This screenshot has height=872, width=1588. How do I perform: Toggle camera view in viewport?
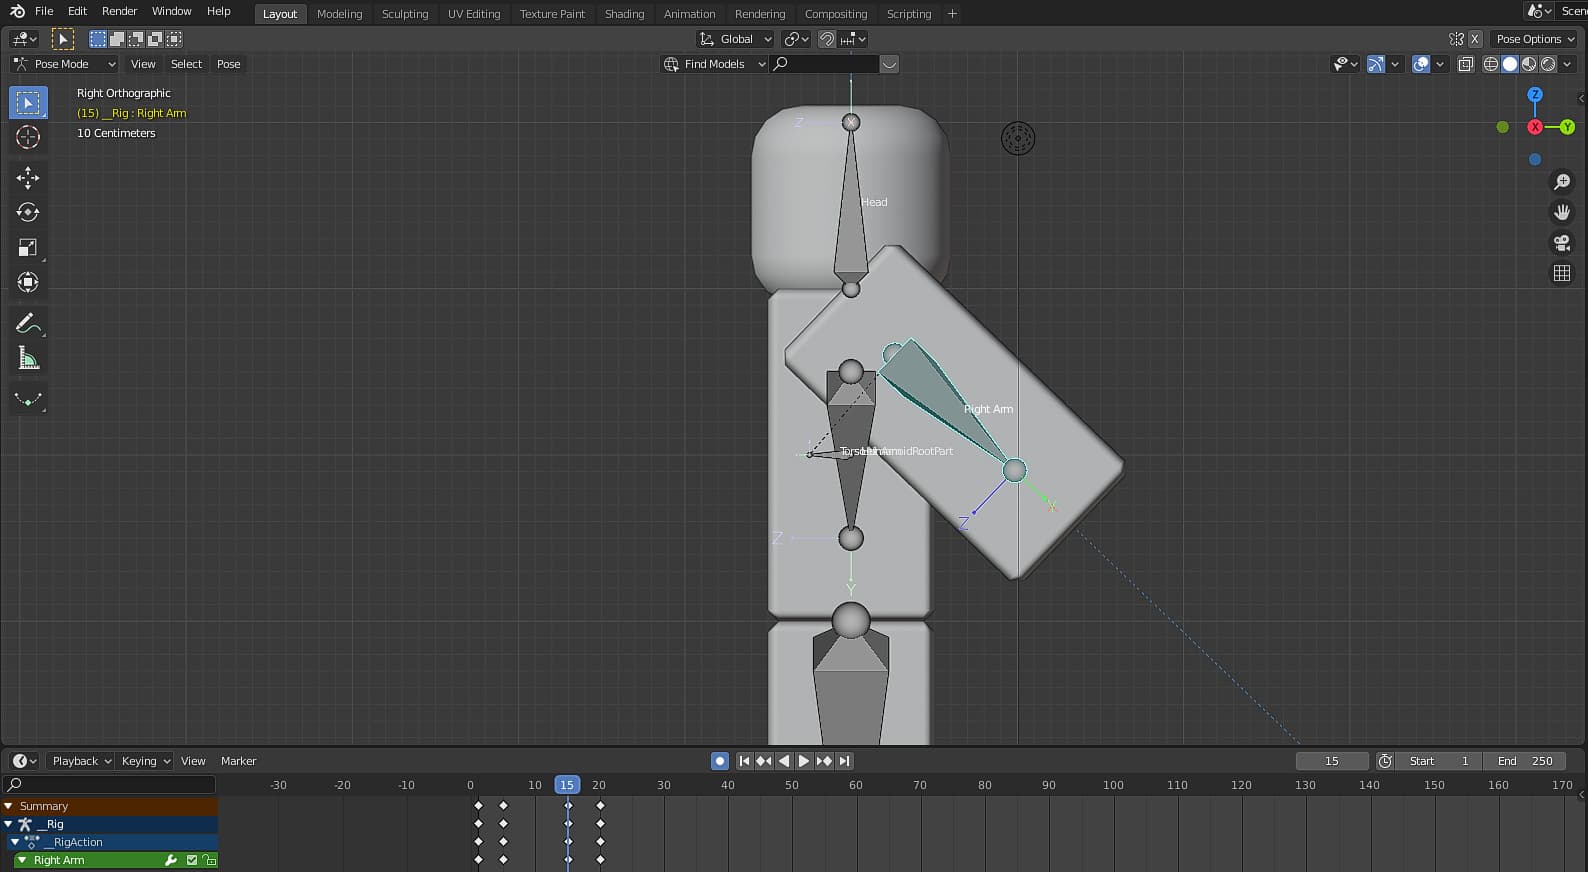click(1561, 243)
